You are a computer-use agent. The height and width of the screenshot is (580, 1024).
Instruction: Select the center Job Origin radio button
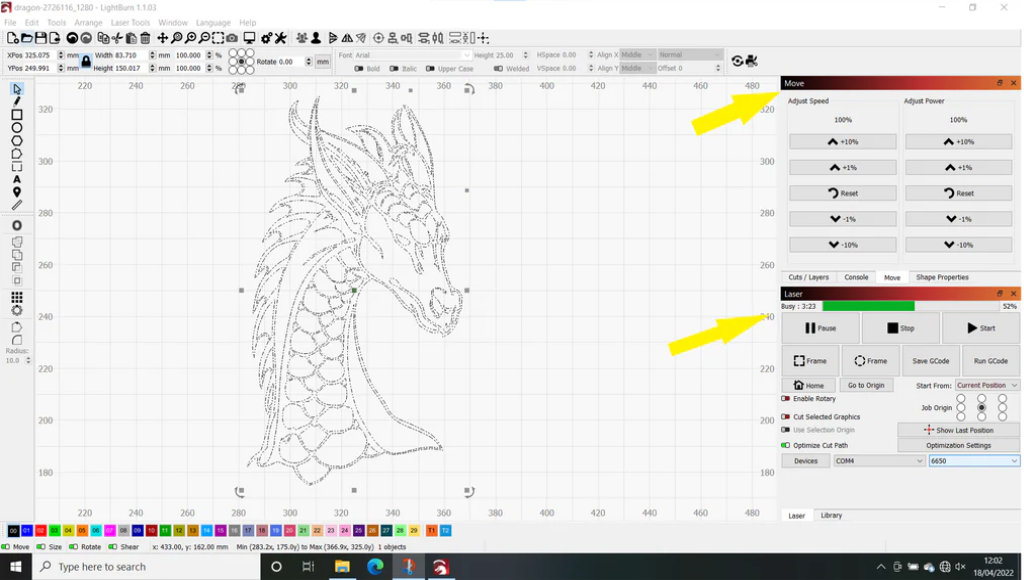coord(982,408)
